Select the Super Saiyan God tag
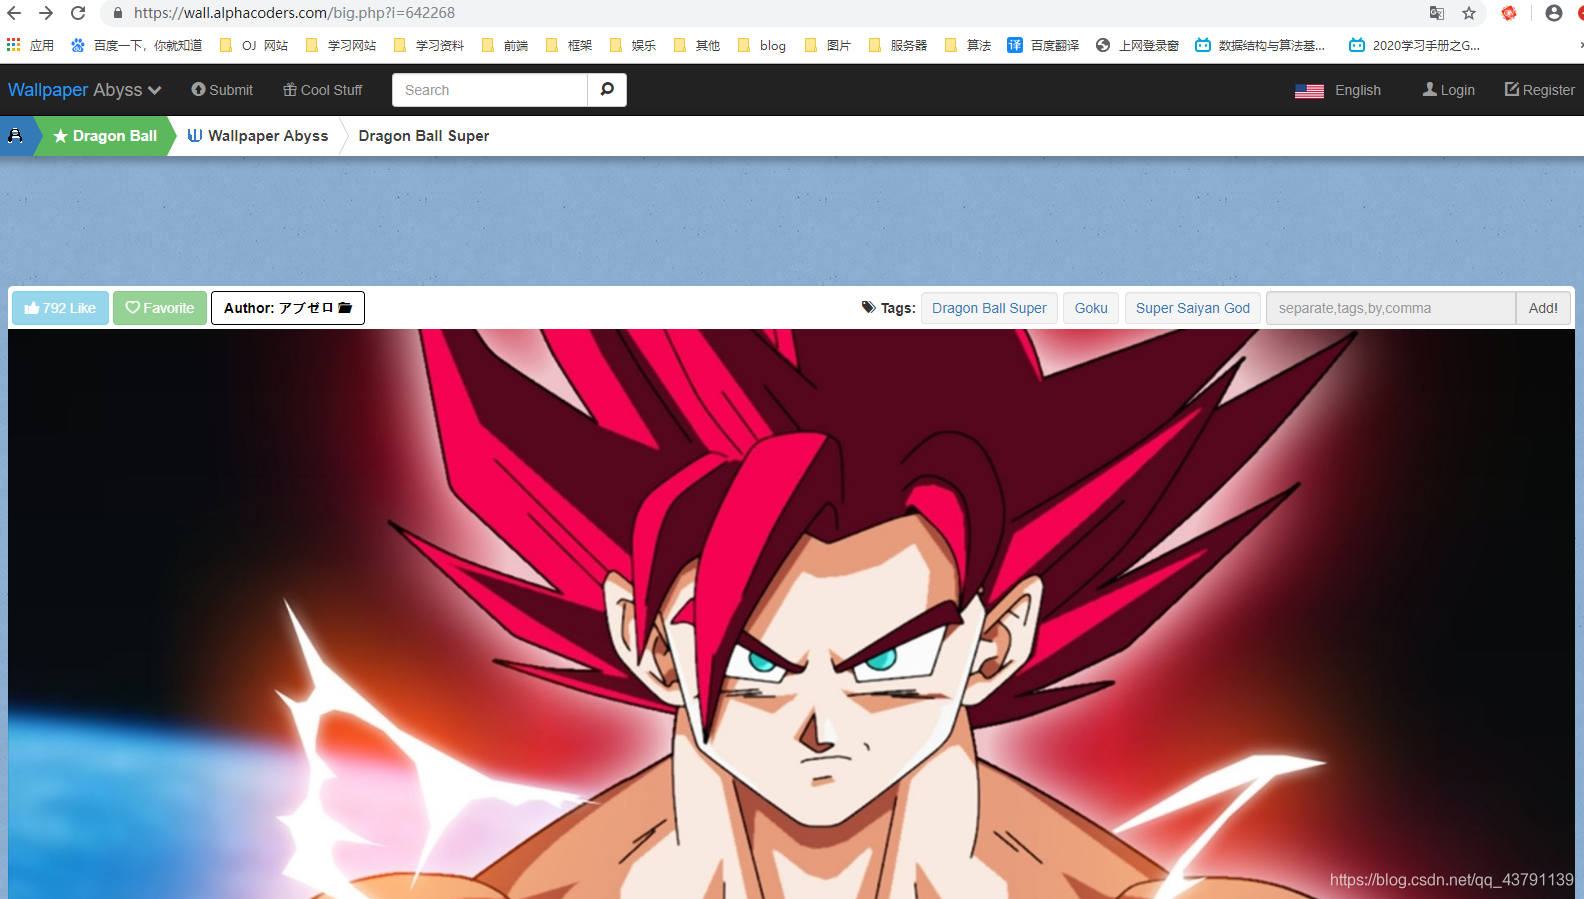Screen dimensions: 1584x899 1193,308
